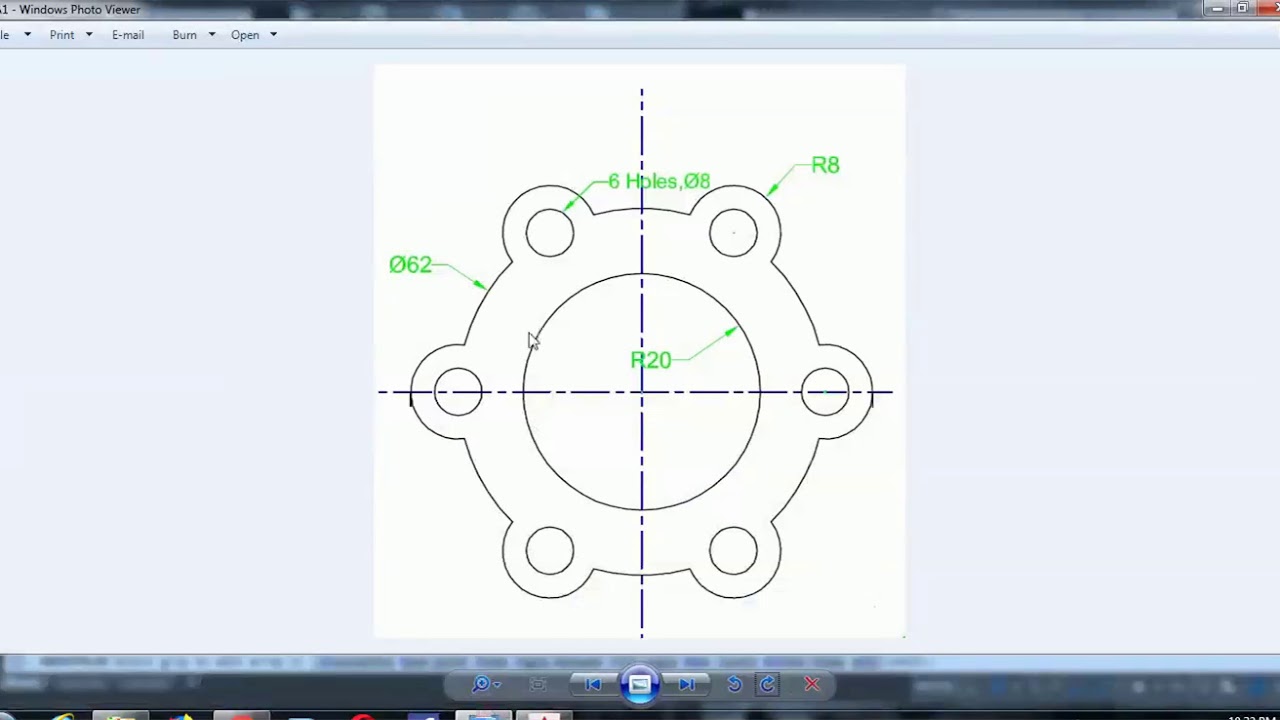
Task: Go to the next photo
Action: (x=687, y=684)
